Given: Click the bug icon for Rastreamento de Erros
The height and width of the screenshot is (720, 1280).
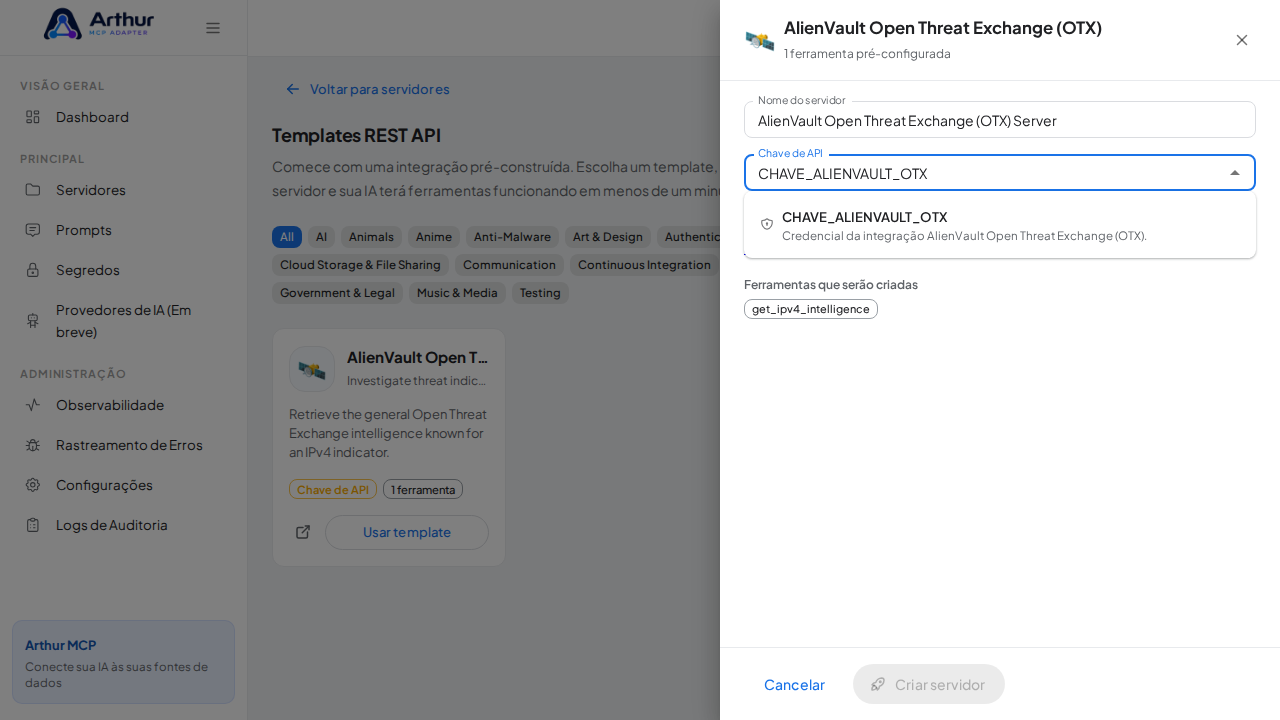Looking at the screenshot, I should [33, 445].
